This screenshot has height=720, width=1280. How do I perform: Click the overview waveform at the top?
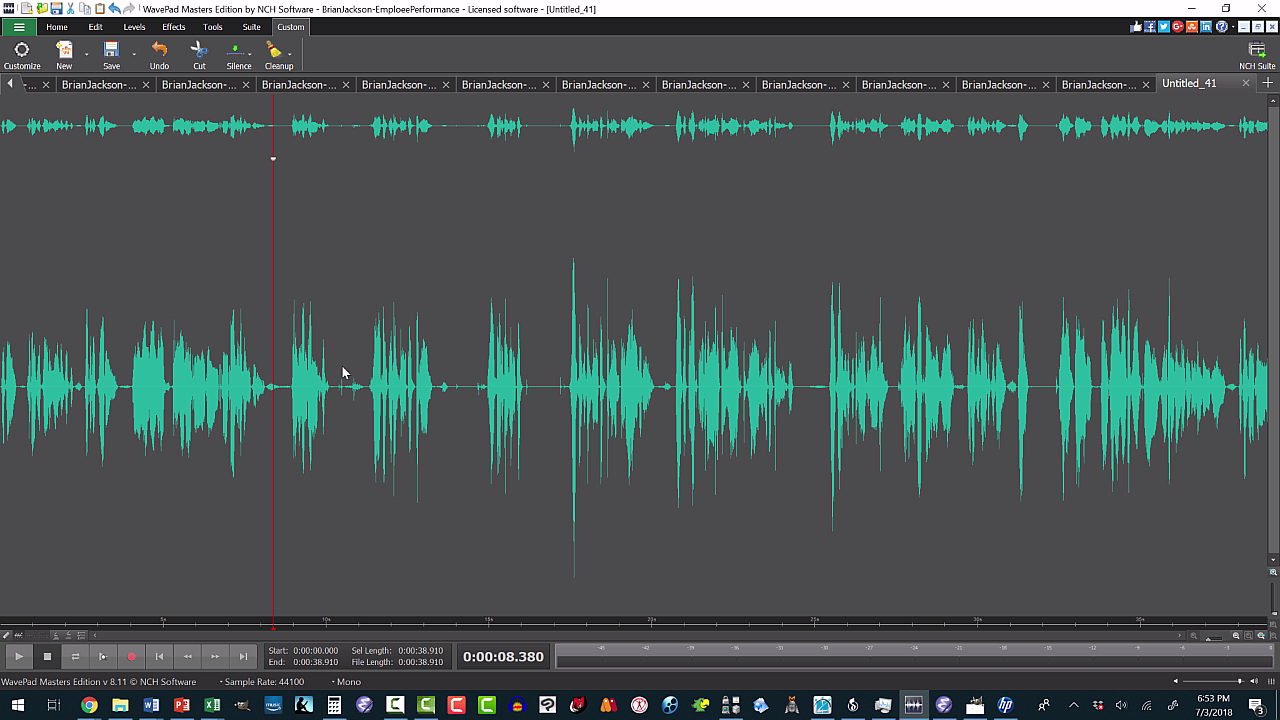(634, 126)
